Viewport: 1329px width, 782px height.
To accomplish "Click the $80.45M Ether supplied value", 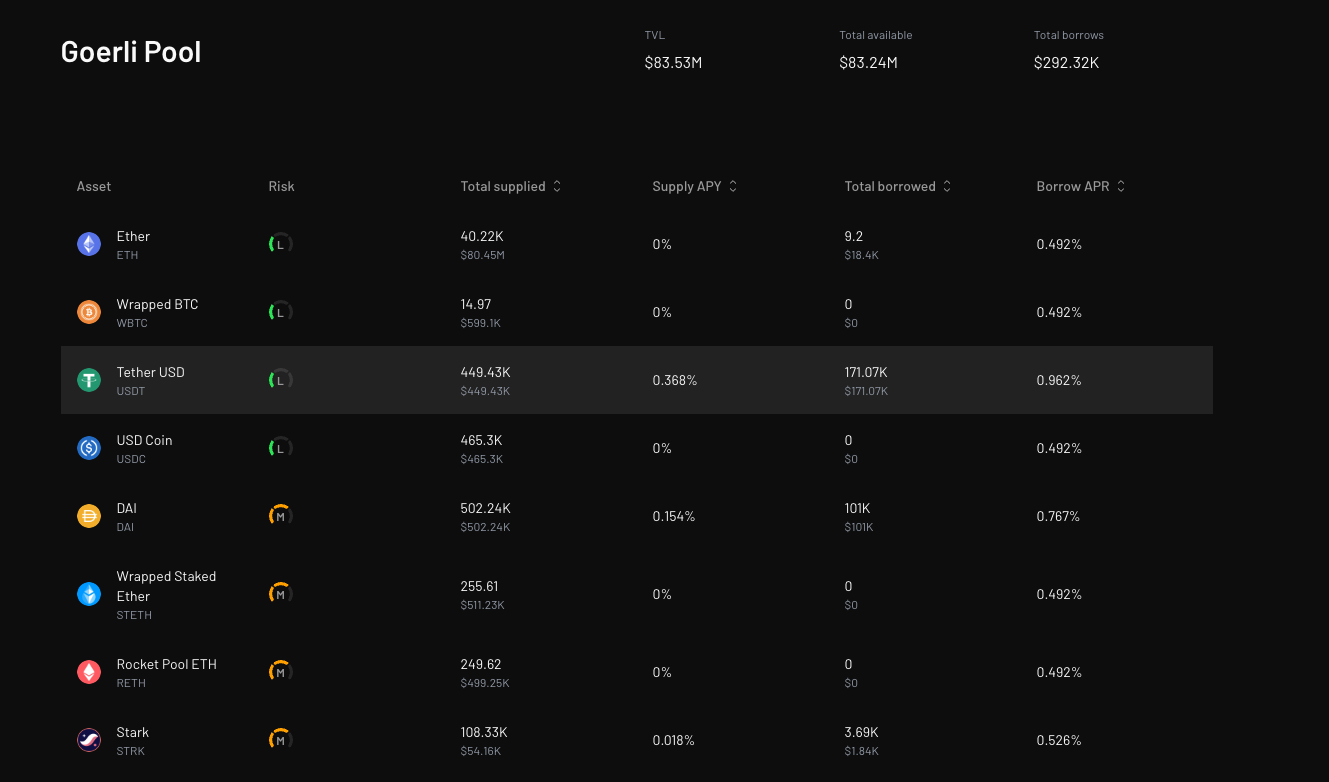I will 483,255.
